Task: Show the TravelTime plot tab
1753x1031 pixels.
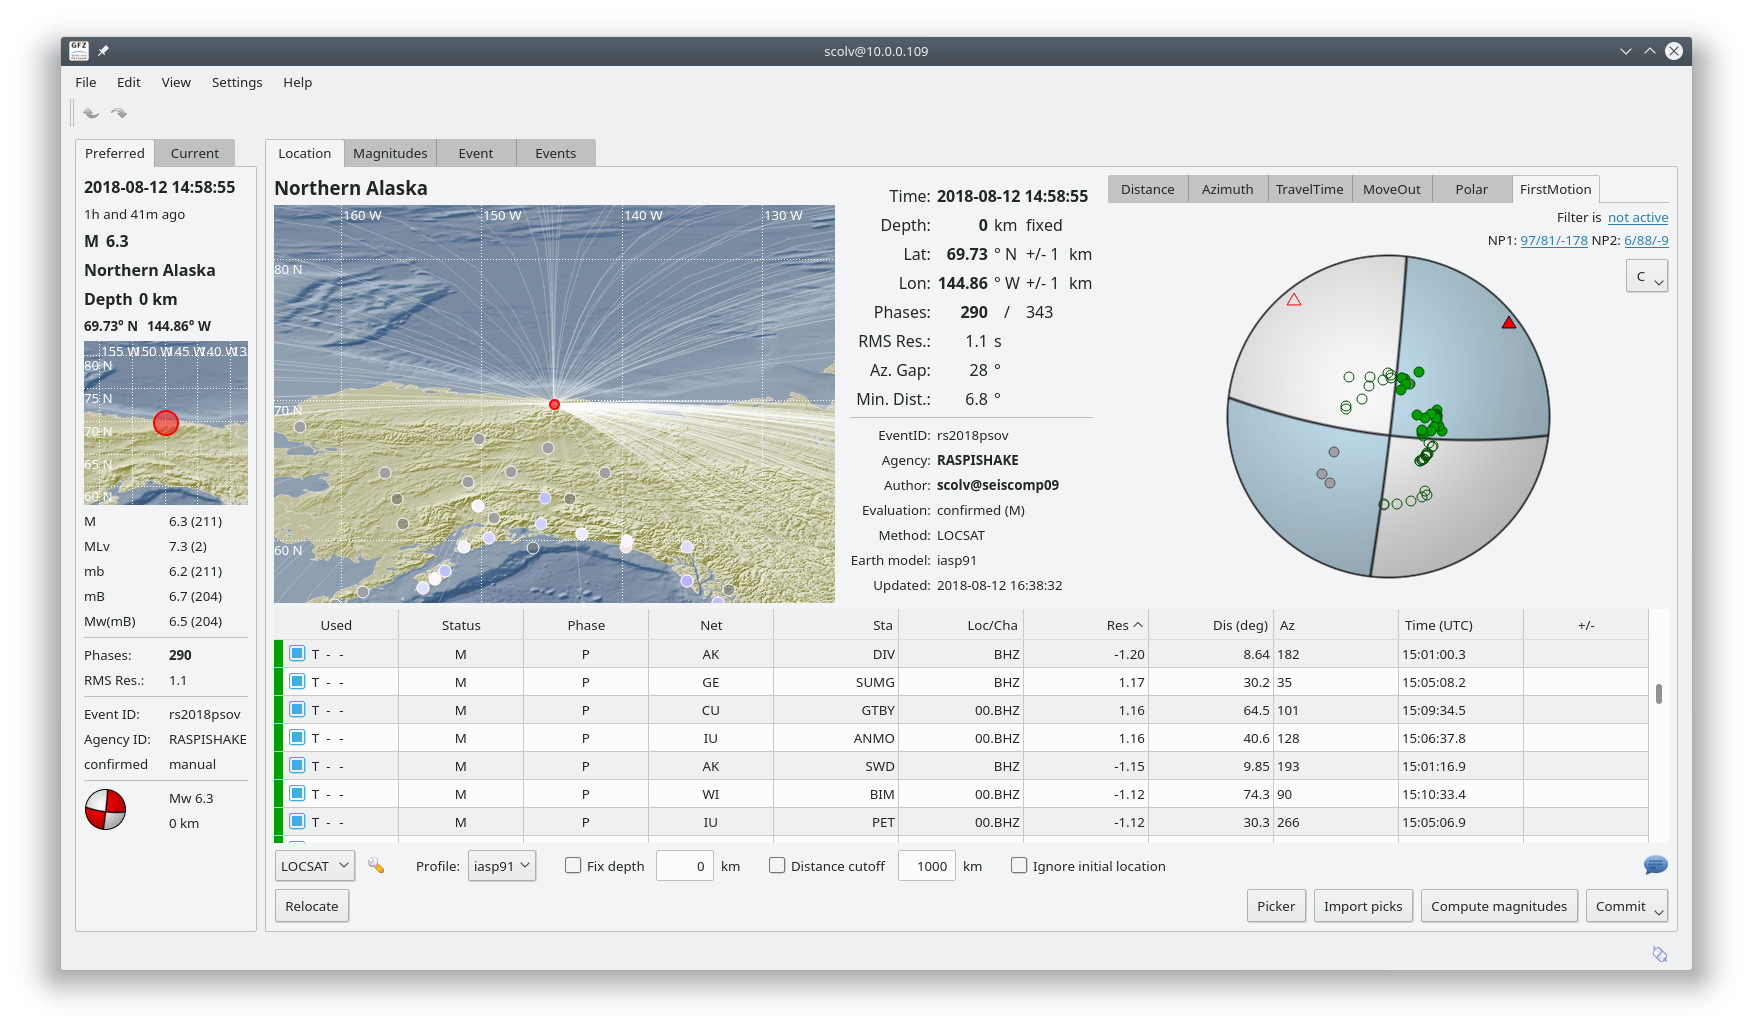Action: tap(1310, 189)
